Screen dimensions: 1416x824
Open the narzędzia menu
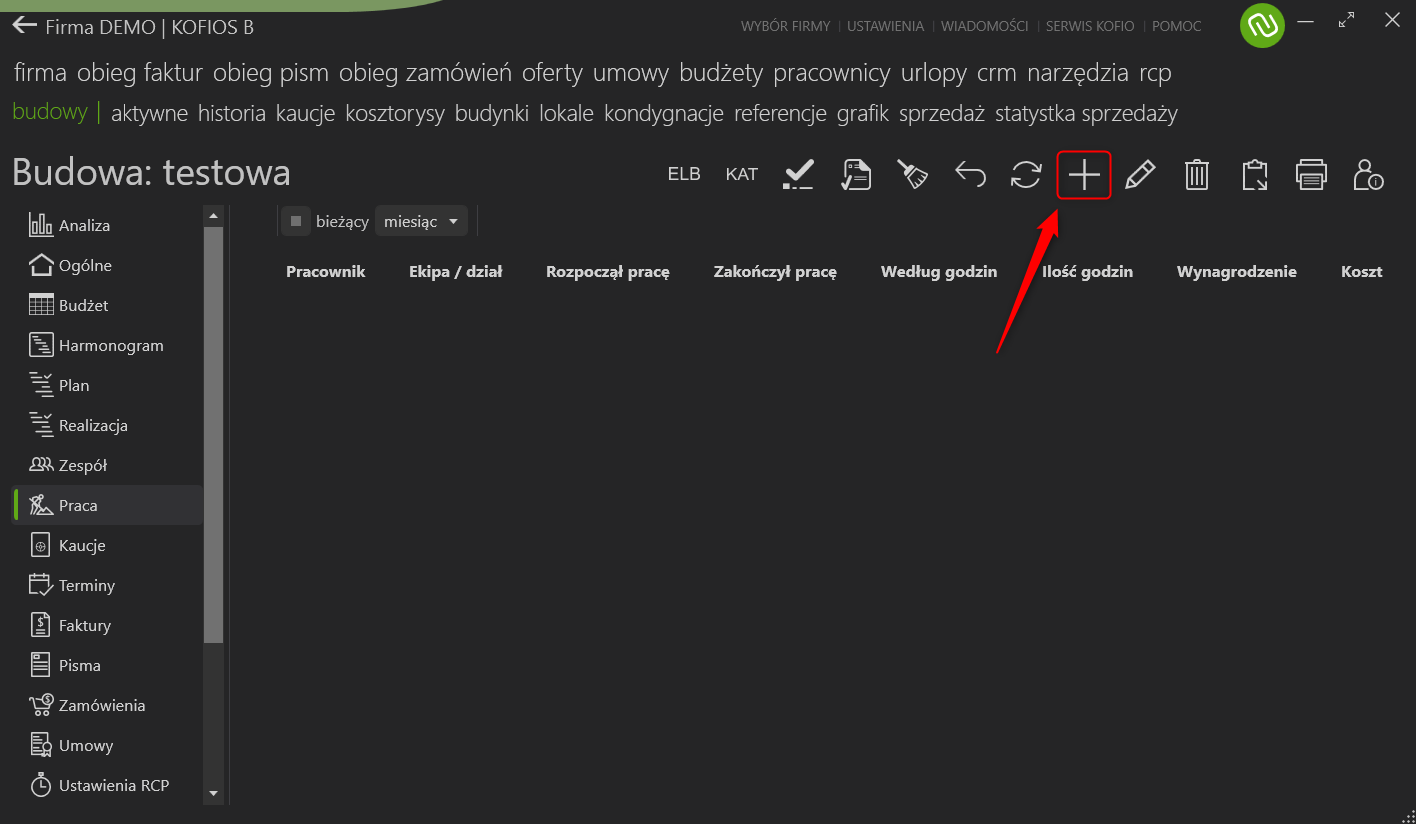[x=1078, y=73]
